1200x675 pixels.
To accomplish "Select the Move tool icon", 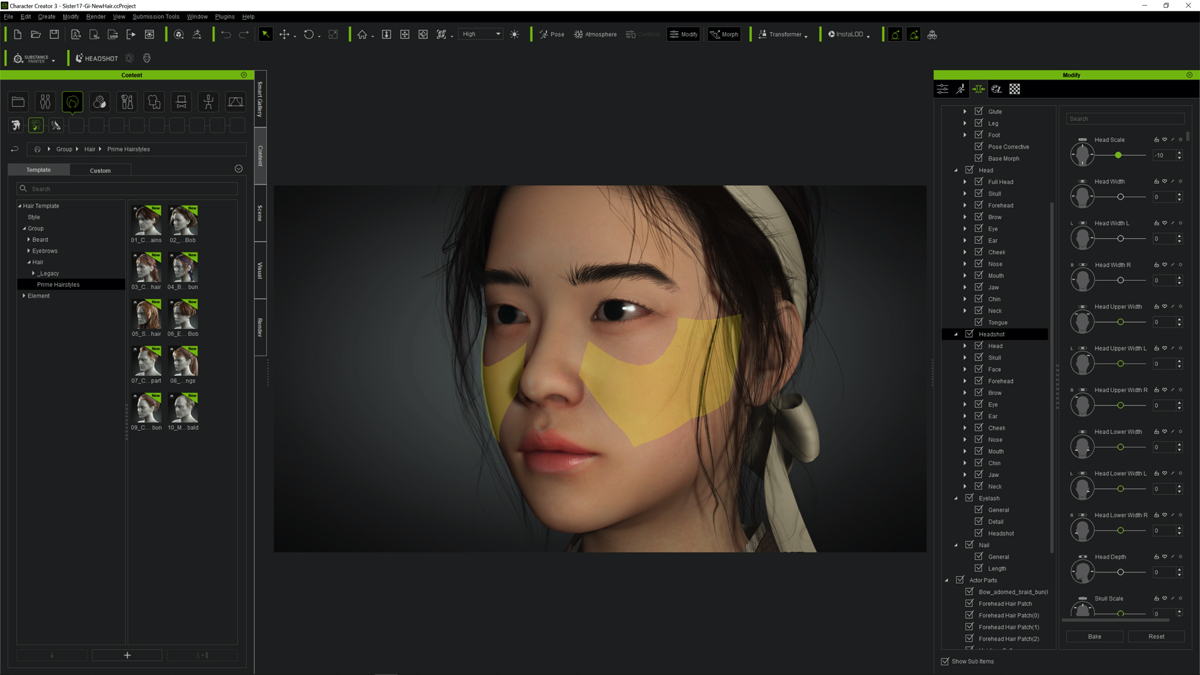I will pos(284,34).
